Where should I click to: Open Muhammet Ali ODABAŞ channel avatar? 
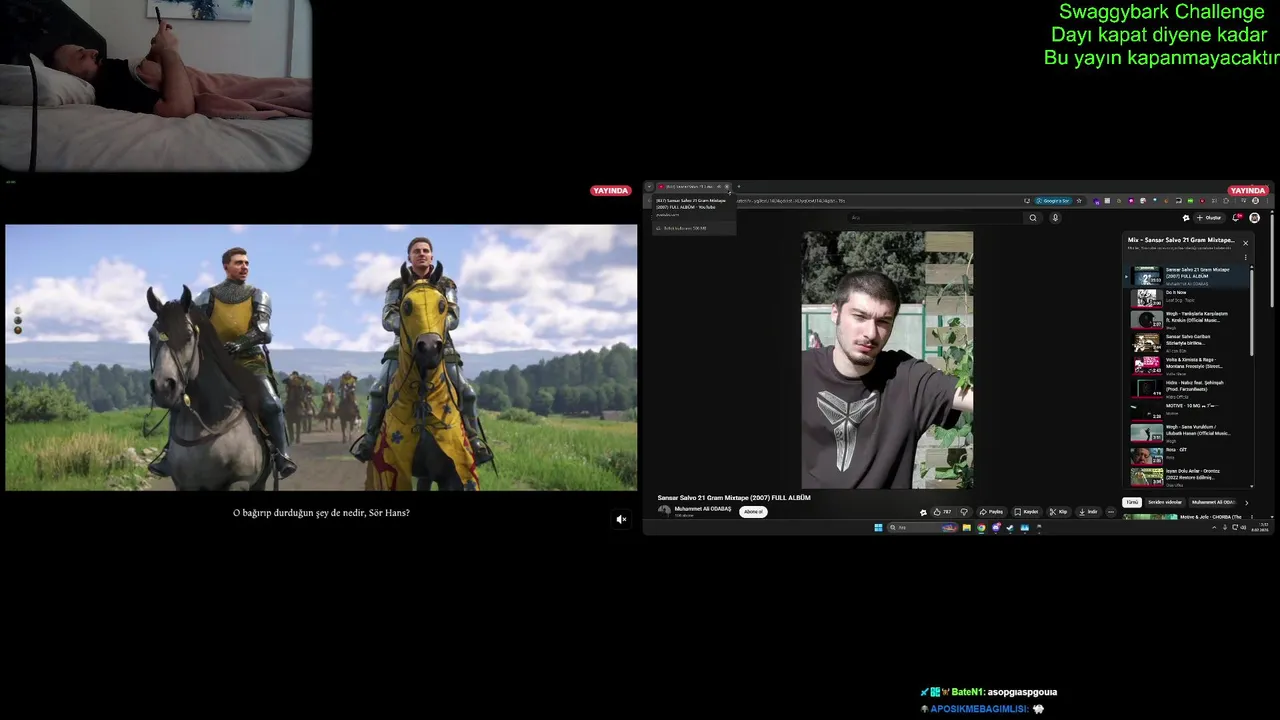tap(664, 511)
